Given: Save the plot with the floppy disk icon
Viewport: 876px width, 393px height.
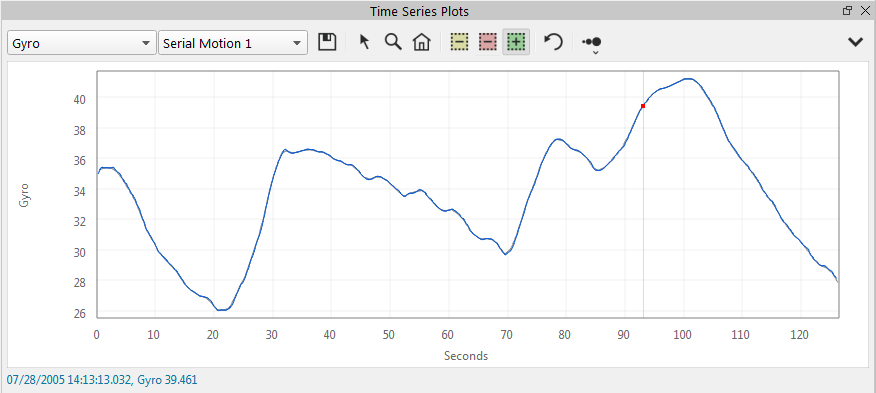Looking at the screenshot, I should click(x=327, y=42).
